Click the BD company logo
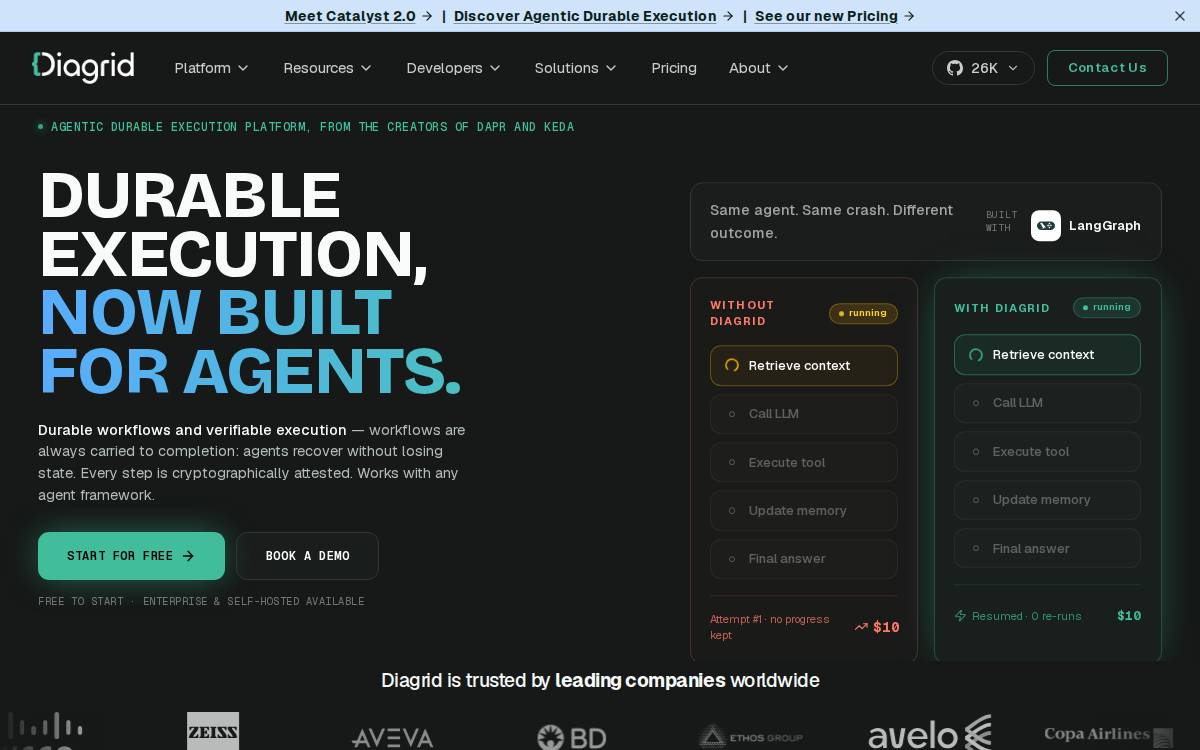This screenshot has height=750, width=1200. click(x=572, y=738)
